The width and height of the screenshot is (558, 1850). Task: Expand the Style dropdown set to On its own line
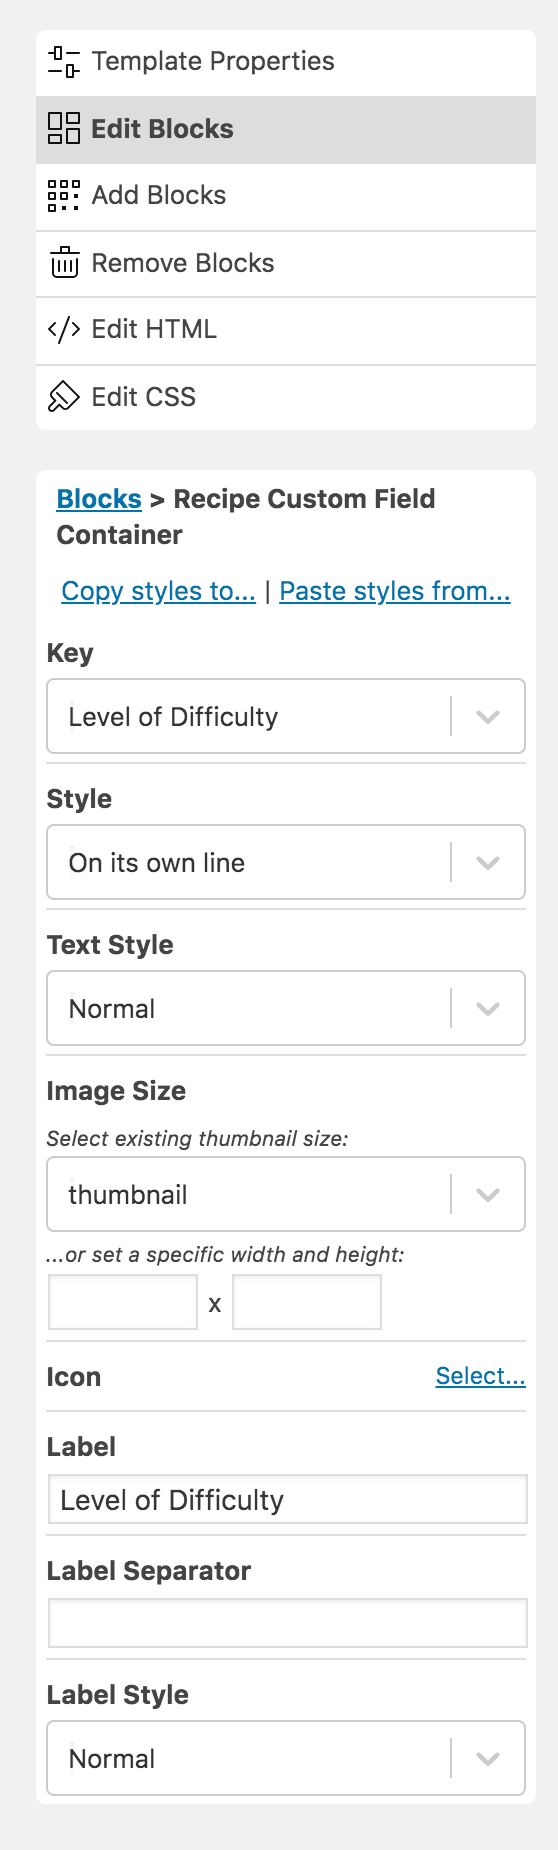pos(286,862)
